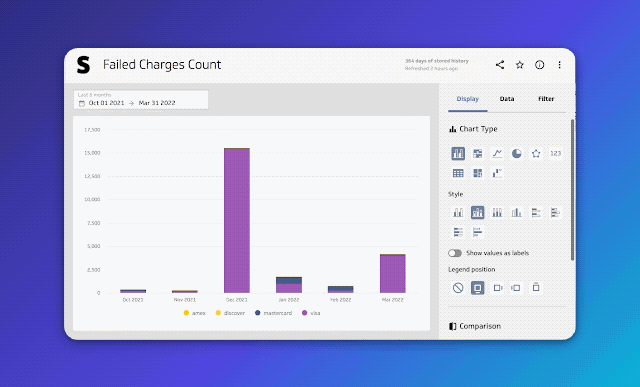Click the Style label
The image size is (640, 387).
(x=456, y=194)
